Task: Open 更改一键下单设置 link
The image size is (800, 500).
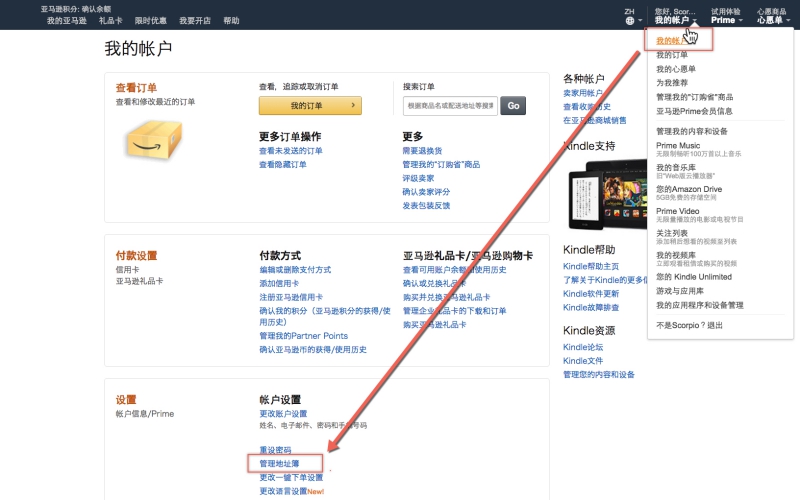Action: click(x=291, y=478)
